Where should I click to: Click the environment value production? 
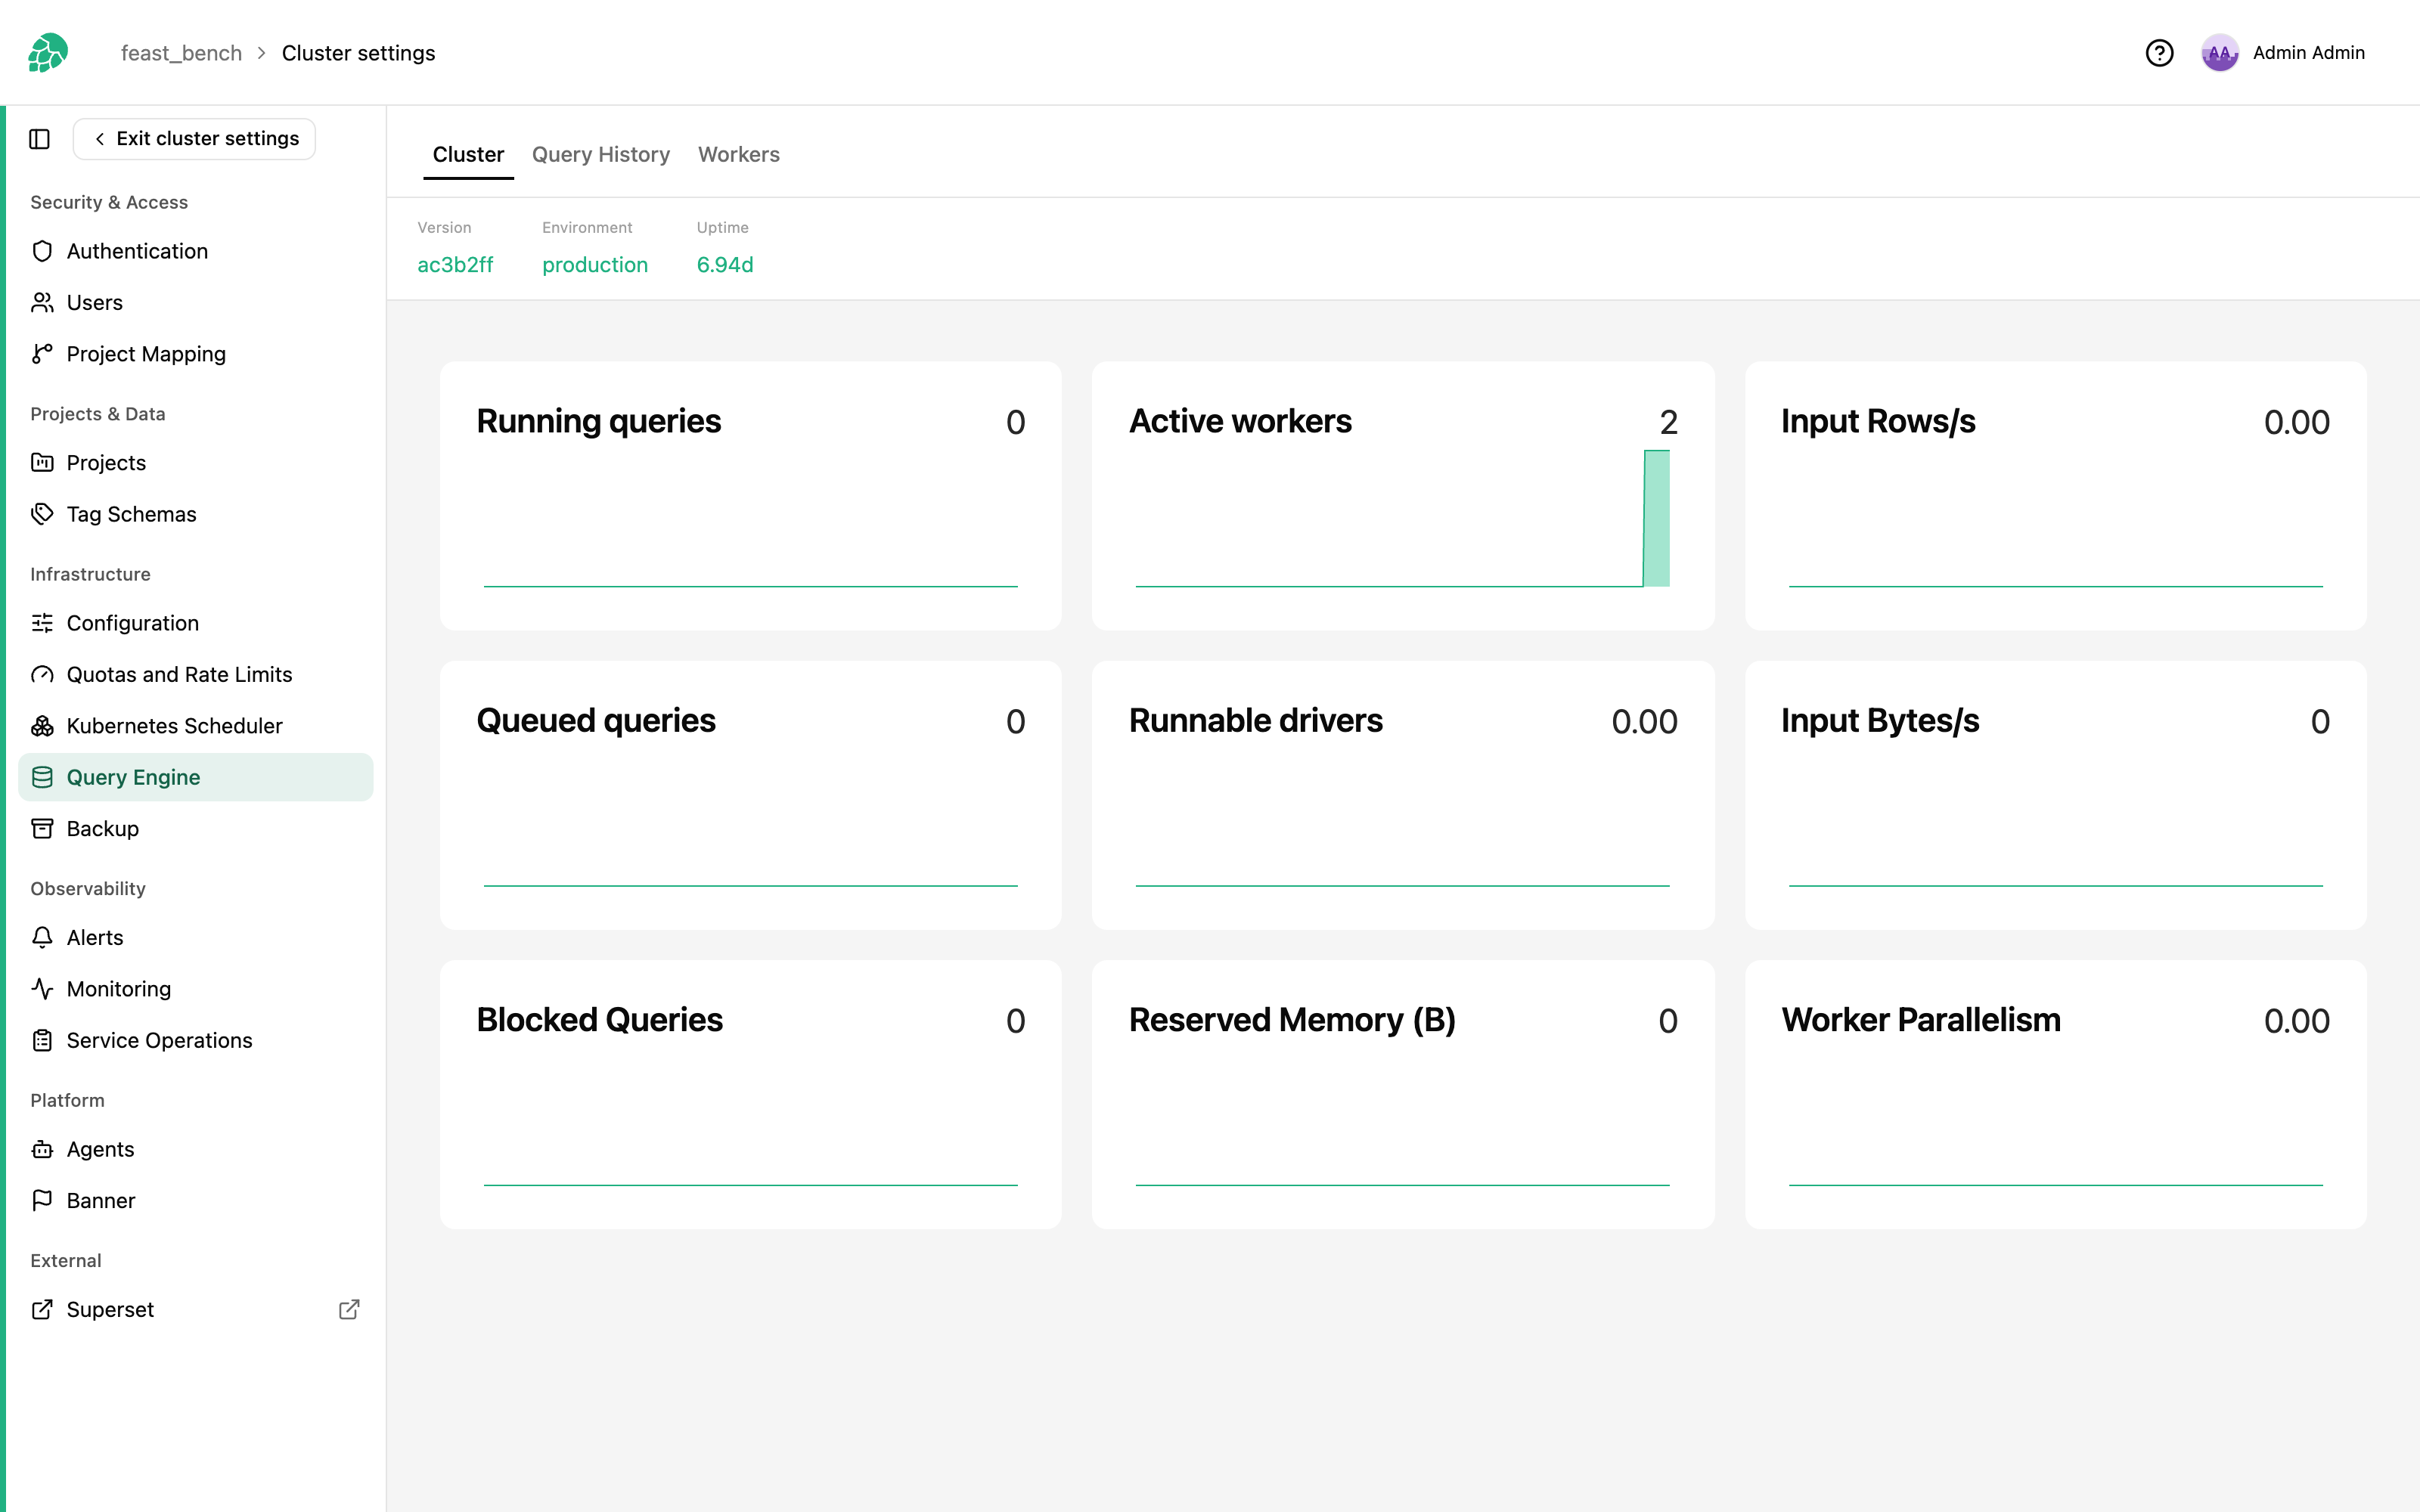pyautogui.click(x=595, y=265)
